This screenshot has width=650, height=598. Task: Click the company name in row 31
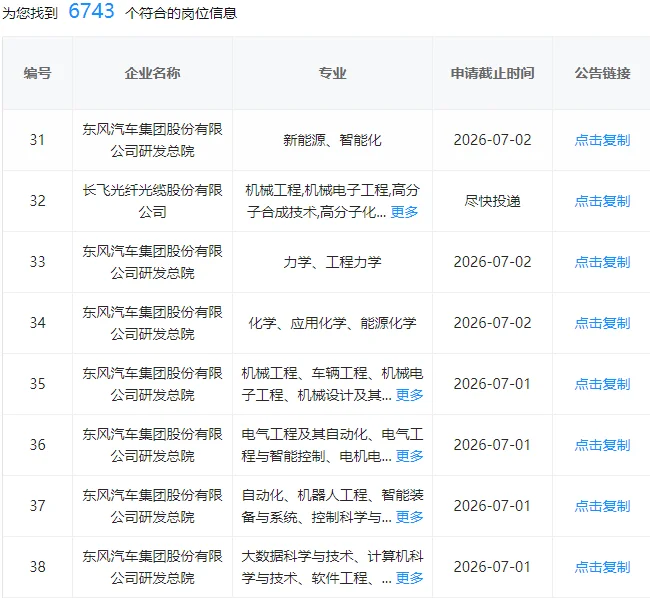click(153, 140)
